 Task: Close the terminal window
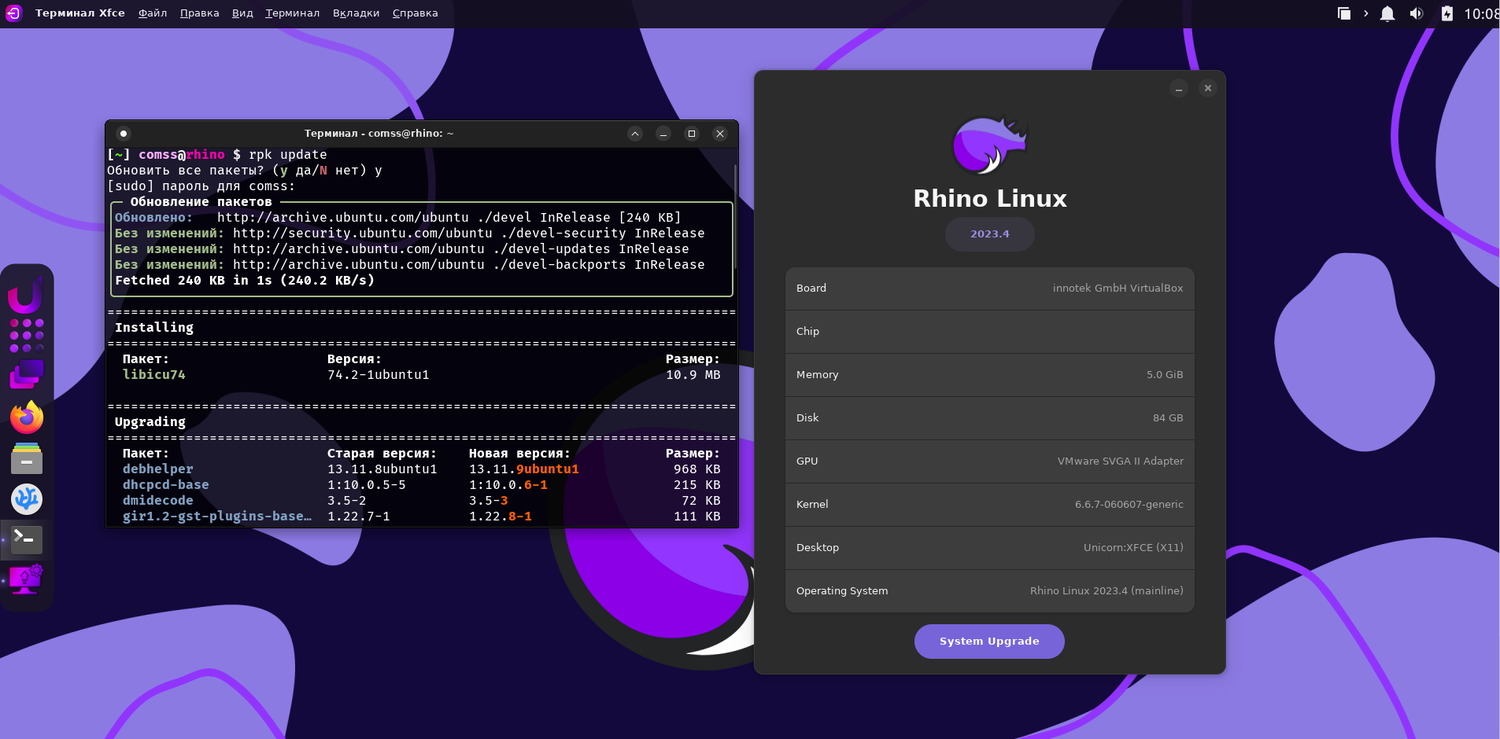pyautogui.click(x=720, y=133)
